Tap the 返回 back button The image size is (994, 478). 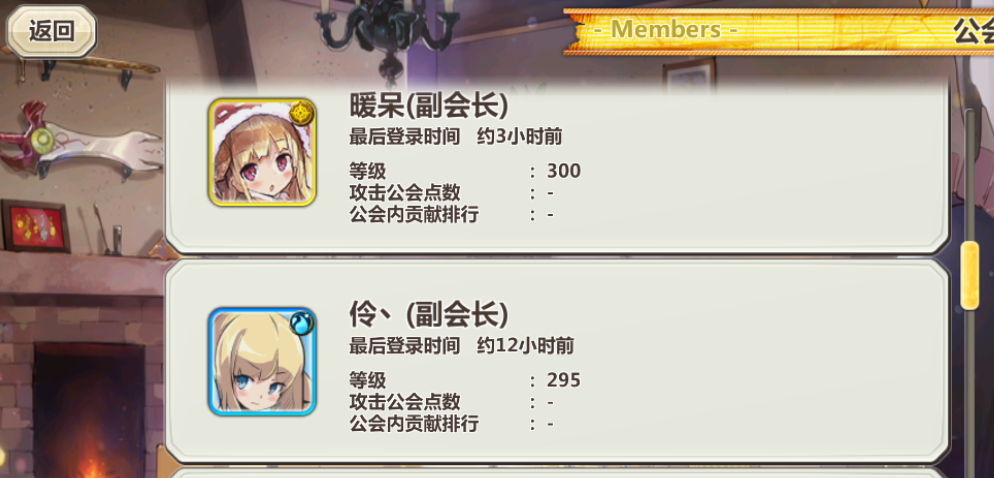point(51,31)
